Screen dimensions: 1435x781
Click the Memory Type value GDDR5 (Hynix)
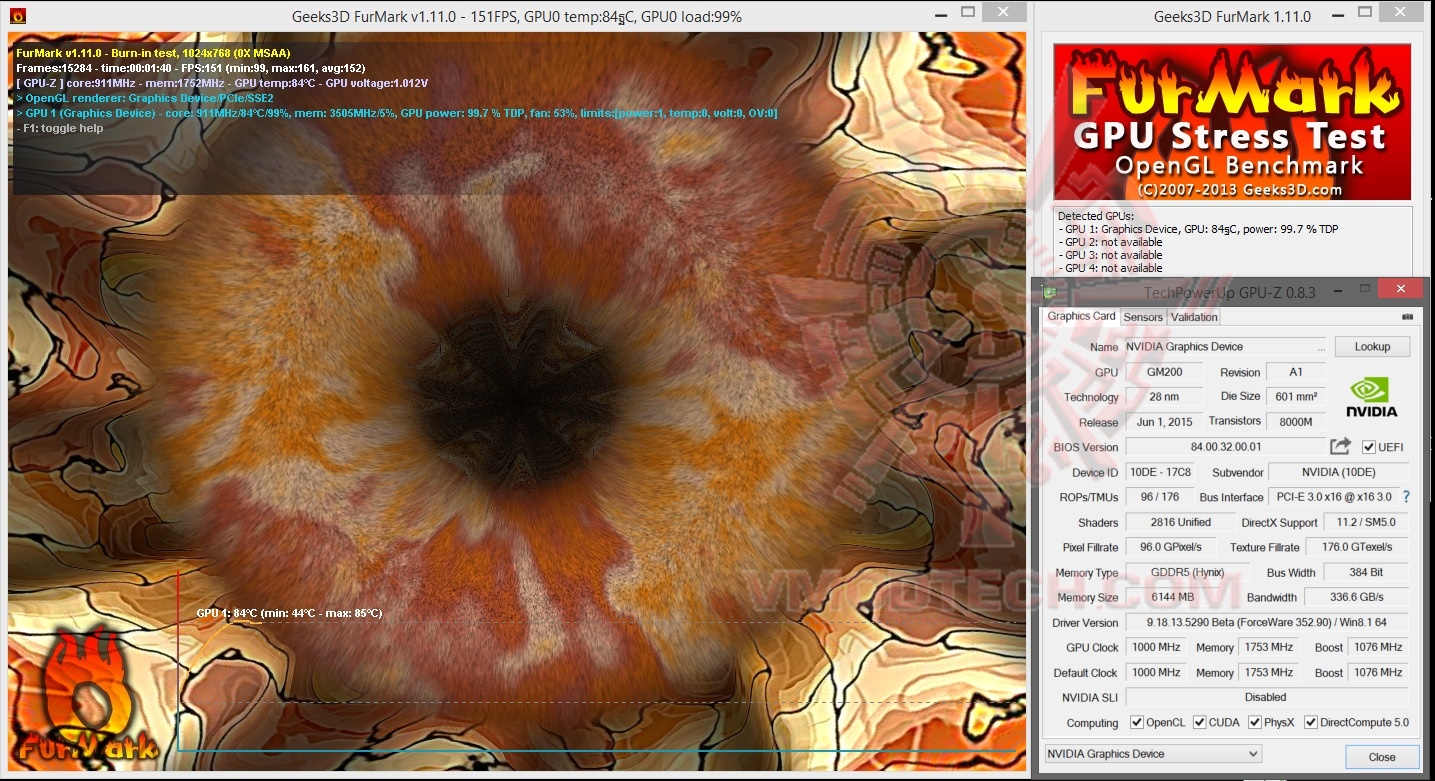pyautogui.click(x=1187, y=572)
